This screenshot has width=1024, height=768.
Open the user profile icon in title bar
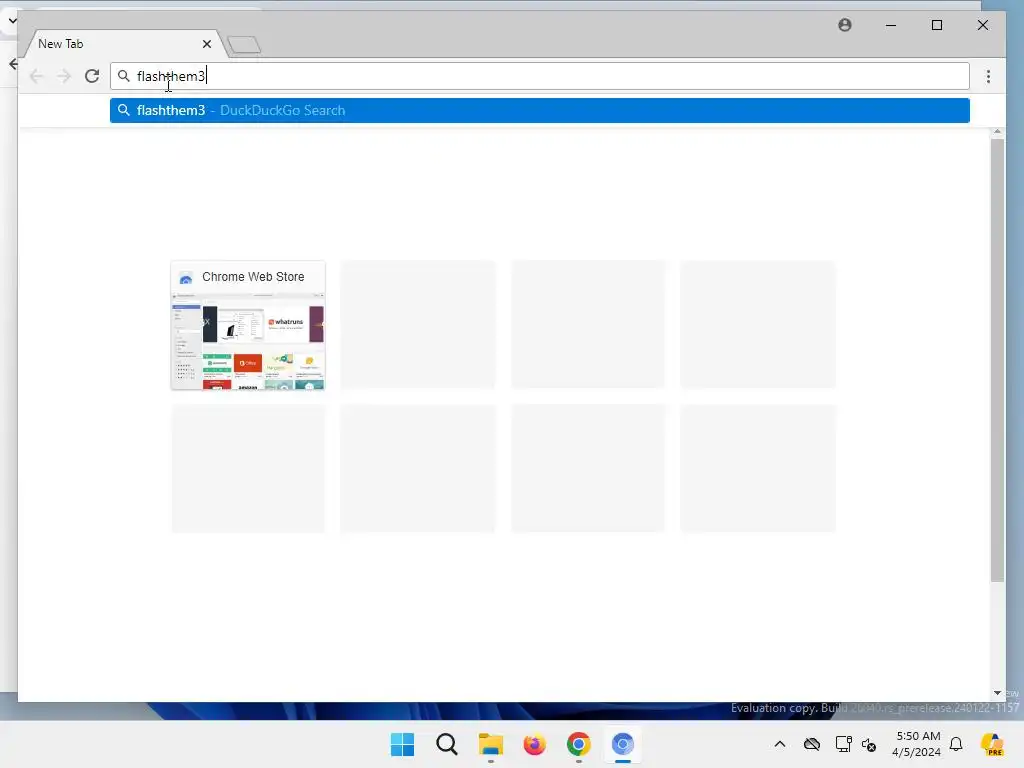coord(844,25)
